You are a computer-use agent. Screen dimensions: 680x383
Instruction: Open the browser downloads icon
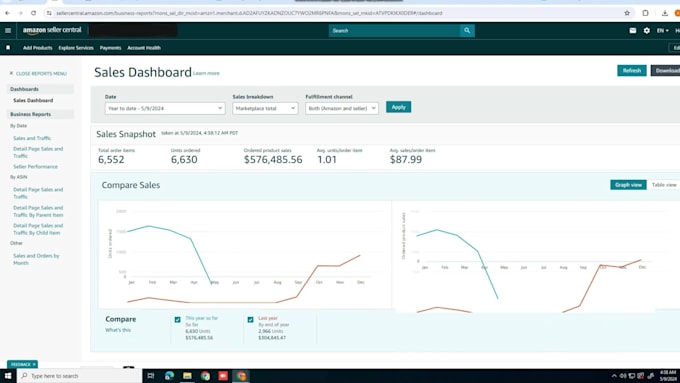pos(664,13)
